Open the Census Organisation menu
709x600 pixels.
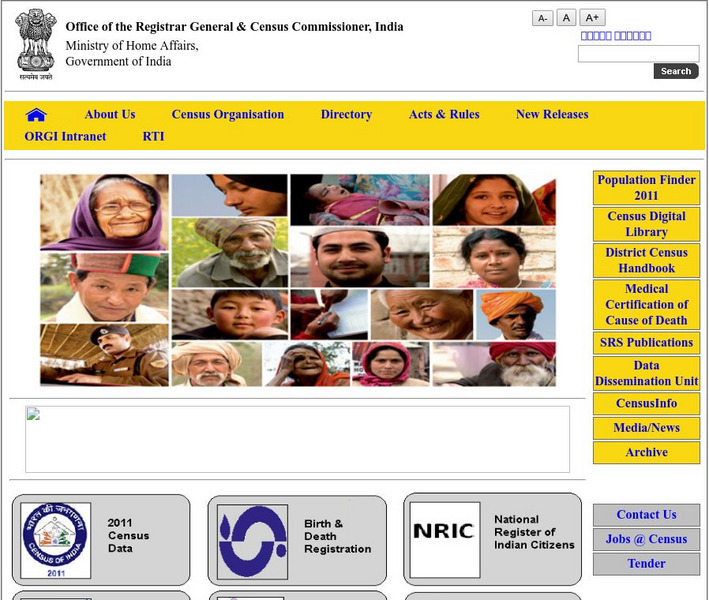[x=227, y=114]
